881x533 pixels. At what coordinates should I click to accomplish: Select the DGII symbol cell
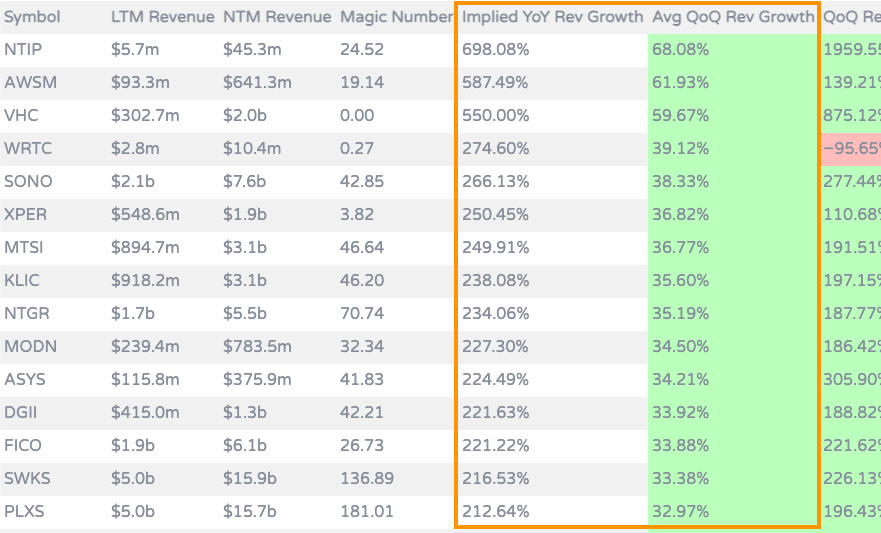click(21, 412)
